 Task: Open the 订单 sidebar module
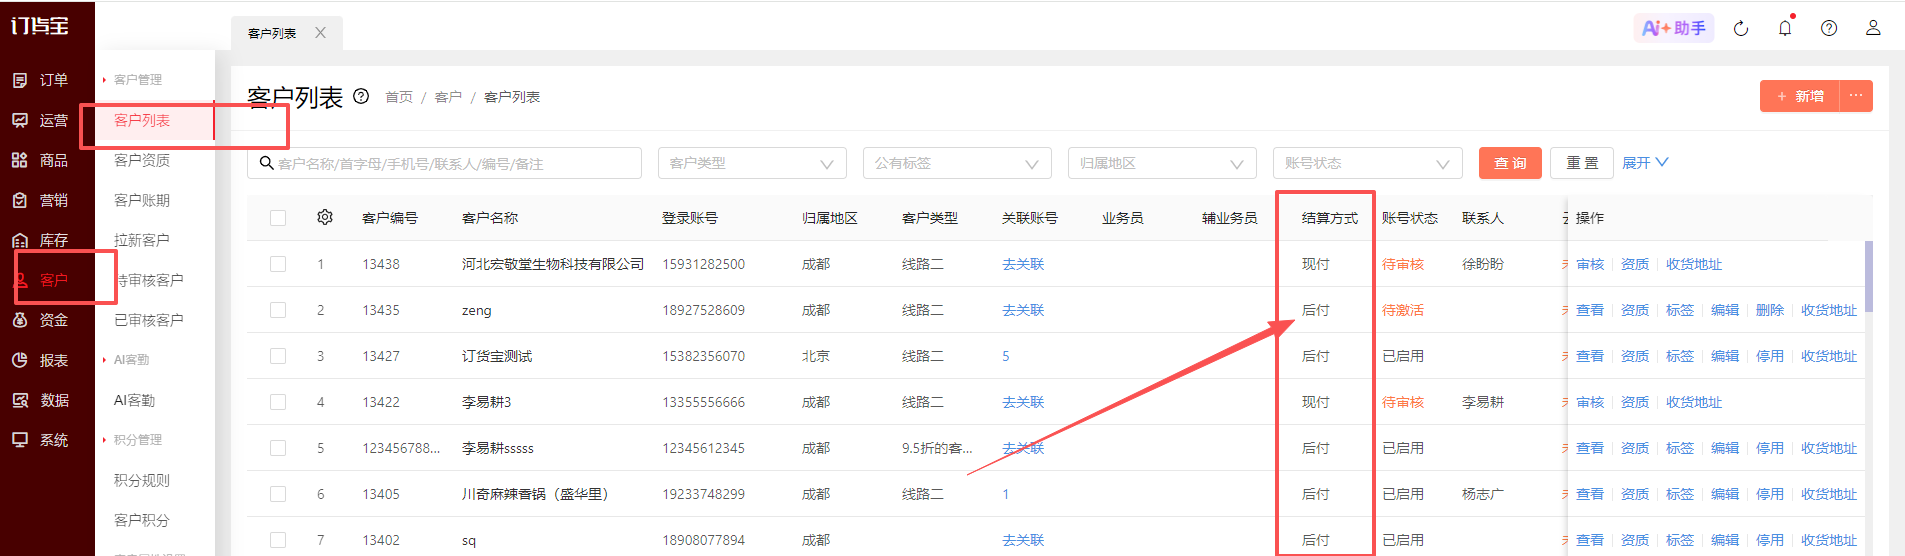coord(40,80)
